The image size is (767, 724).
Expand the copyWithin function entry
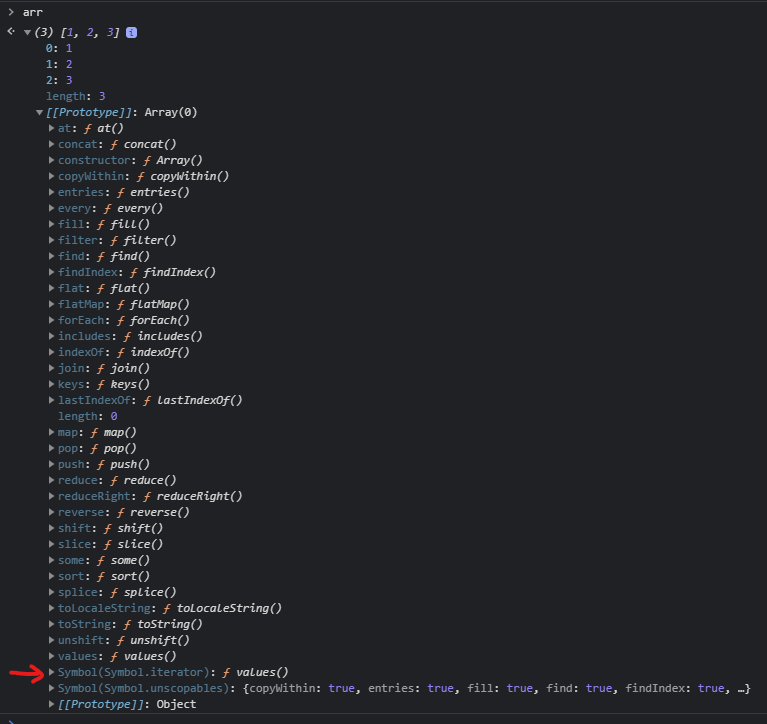click(51, 176)
